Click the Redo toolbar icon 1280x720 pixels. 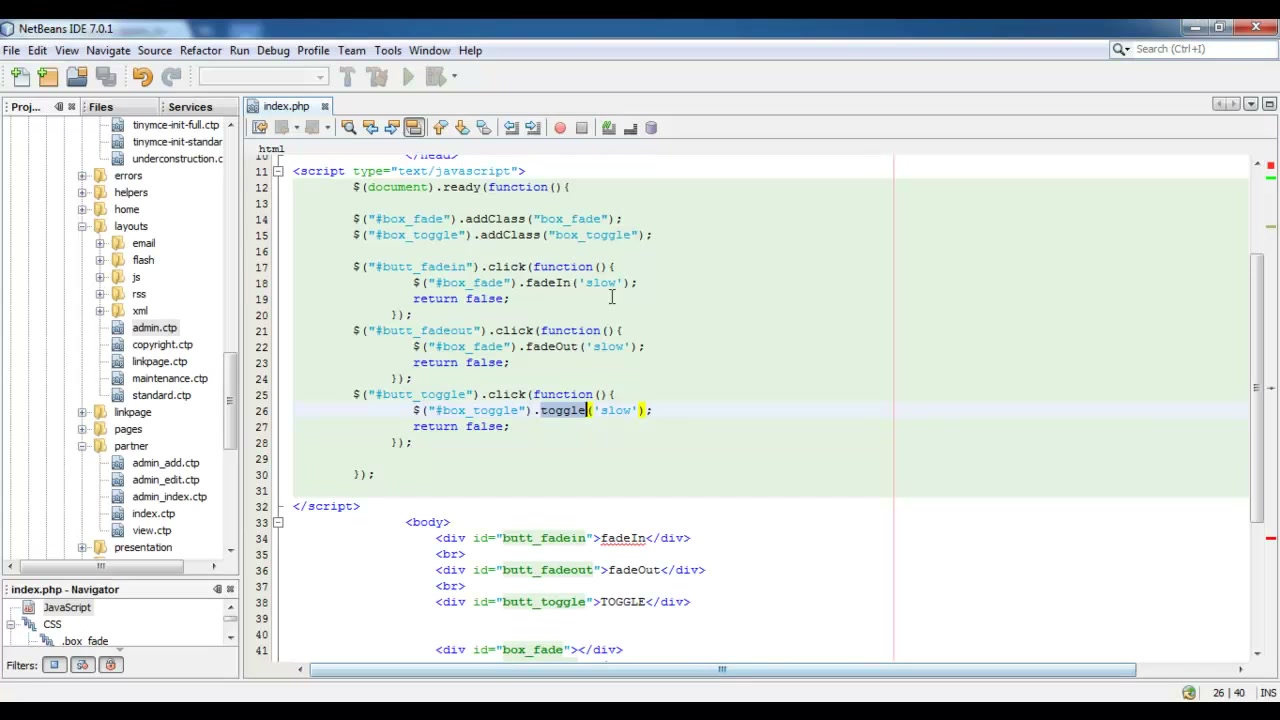pyautogui.click(x=171, y=77)
